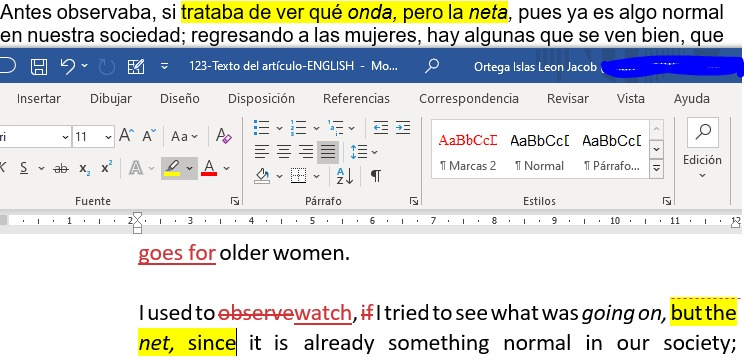Open bullet library dropdown arrow
Image resolution: width=744 pixels, height=362 pixels.
[x=279, y=128]
